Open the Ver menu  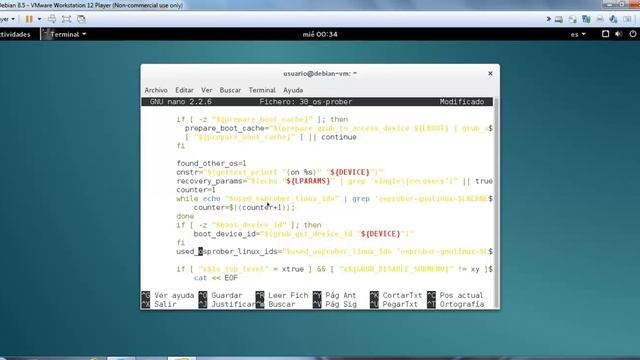tap(207, 90)
